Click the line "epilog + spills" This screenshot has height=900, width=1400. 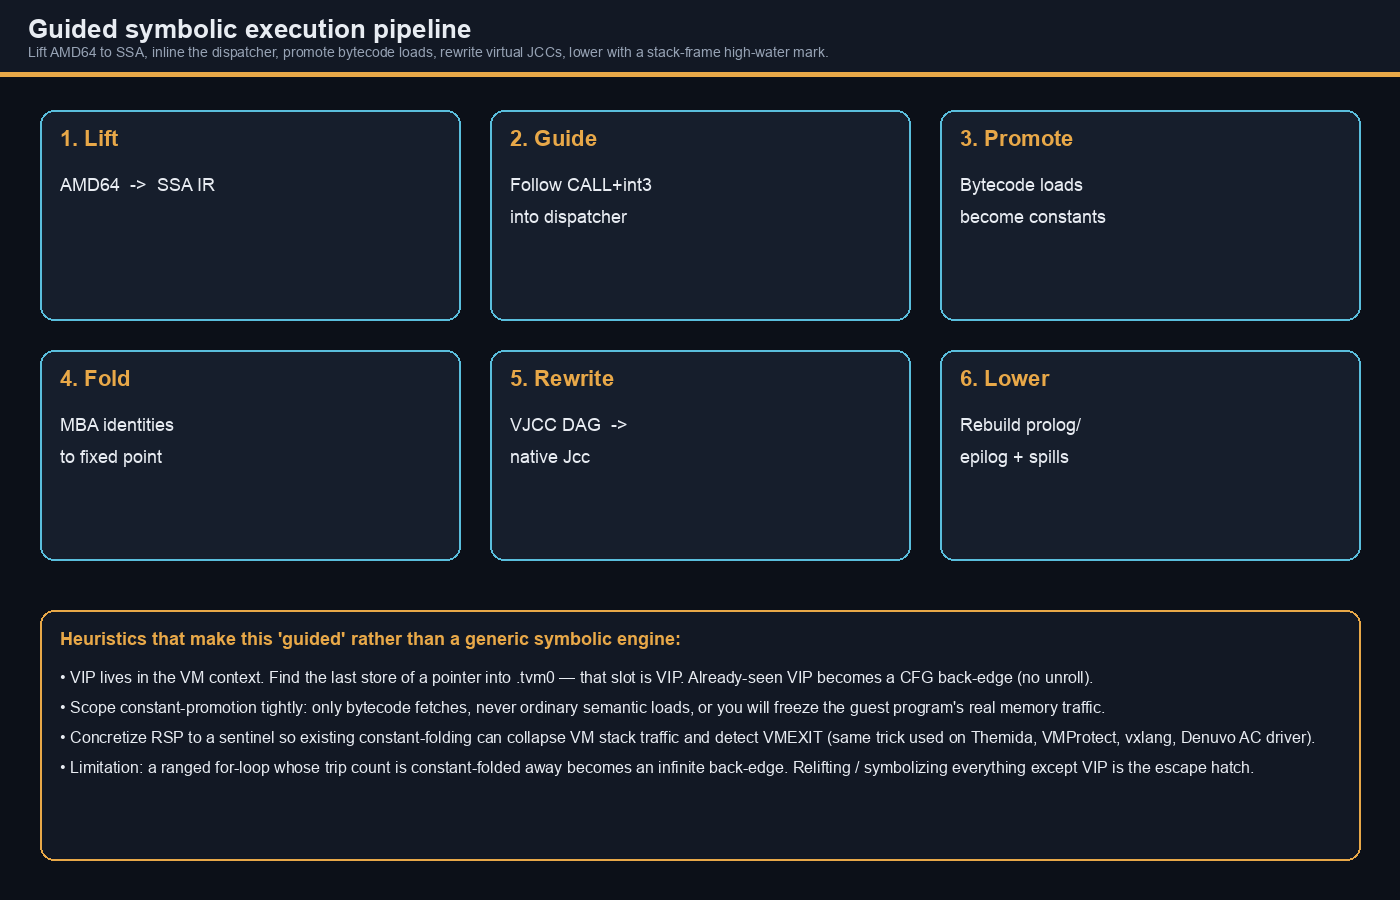point(1014,457)
